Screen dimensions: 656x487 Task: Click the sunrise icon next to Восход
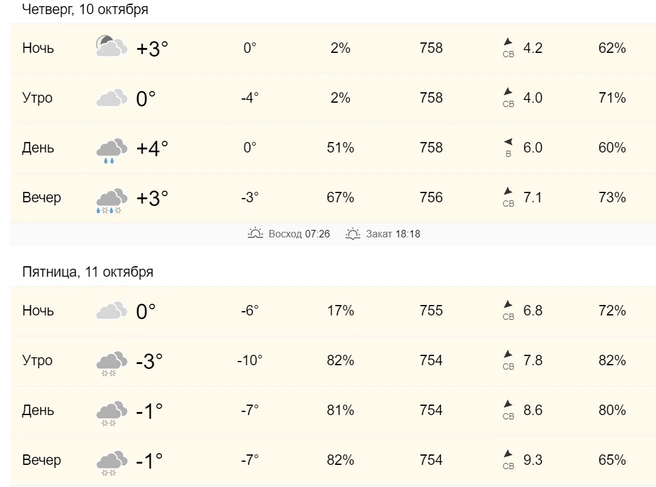pyautogui.click(x=256, y=234)
